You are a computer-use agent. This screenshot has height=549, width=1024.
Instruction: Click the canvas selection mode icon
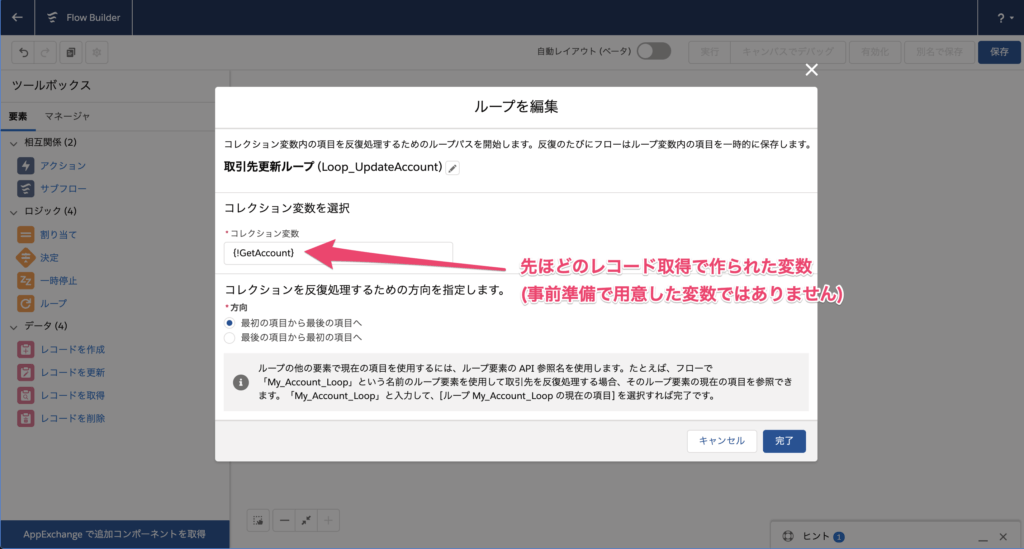[259, 520]
